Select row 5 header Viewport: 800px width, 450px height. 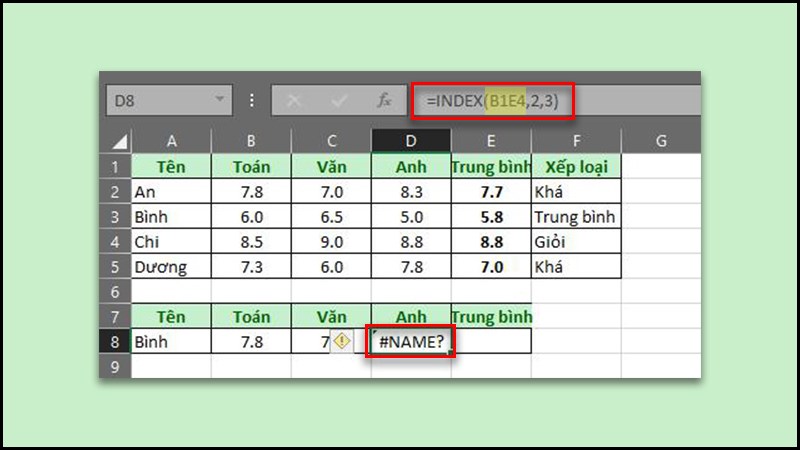coord(115,267)
